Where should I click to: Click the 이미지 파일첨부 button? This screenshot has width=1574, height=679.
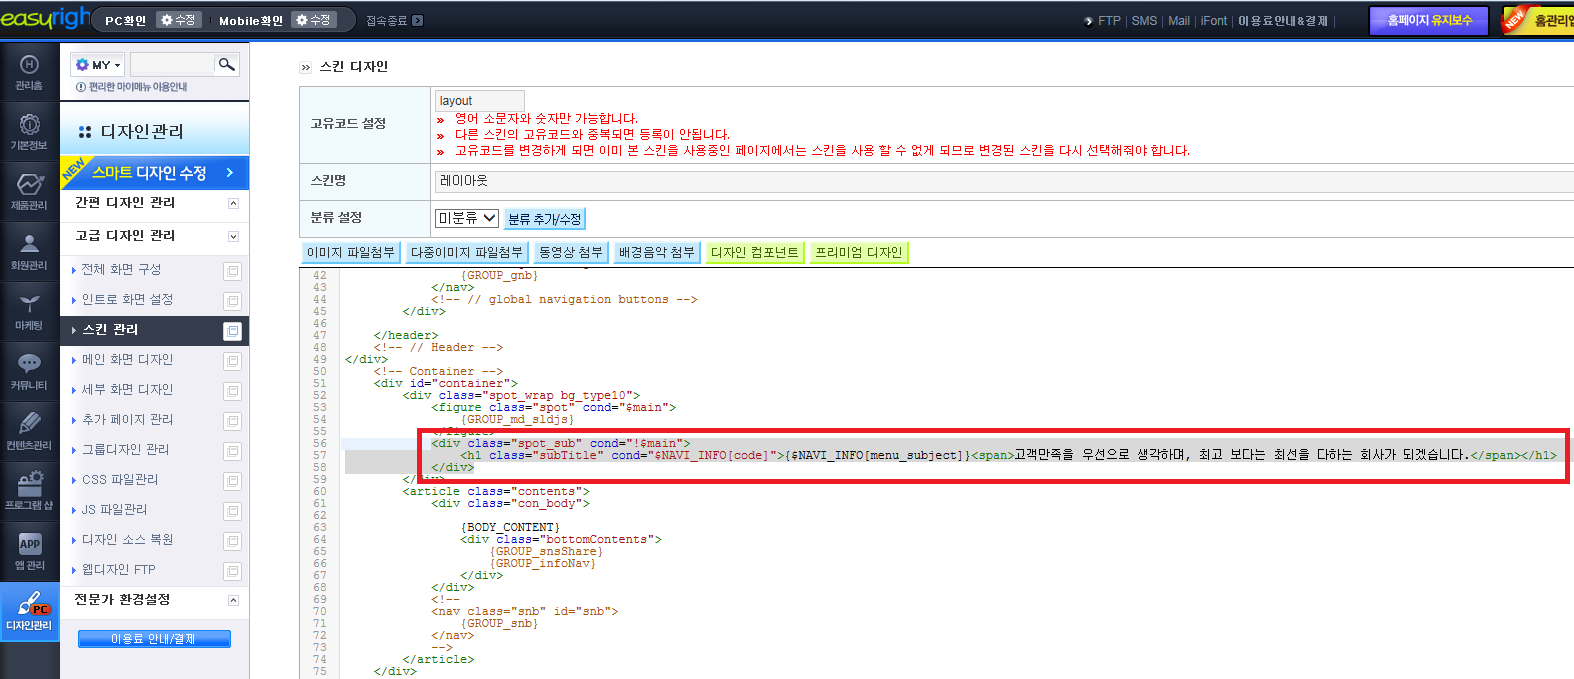[351, 252]
